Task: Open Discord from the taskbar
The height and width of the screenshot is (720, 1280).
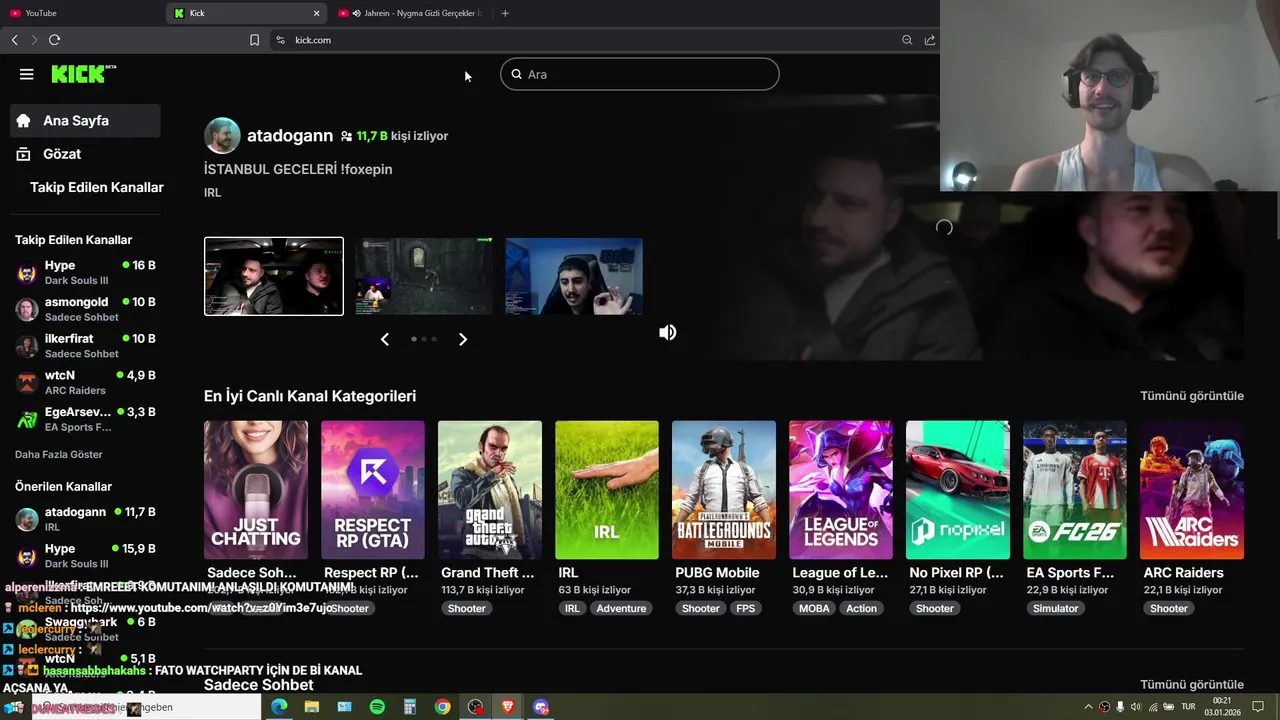Action: [x=541, y=707]
